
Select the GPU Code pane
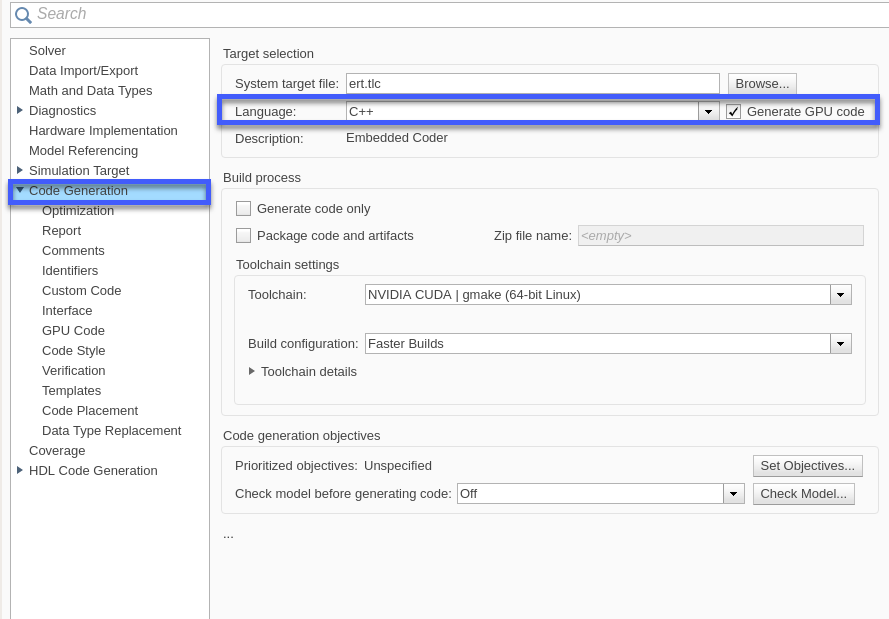tap(73, 331)
